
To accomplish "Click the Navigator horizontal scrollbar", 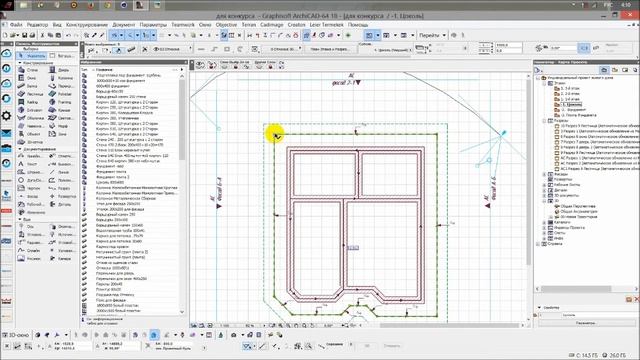I will tap(576, 289).
